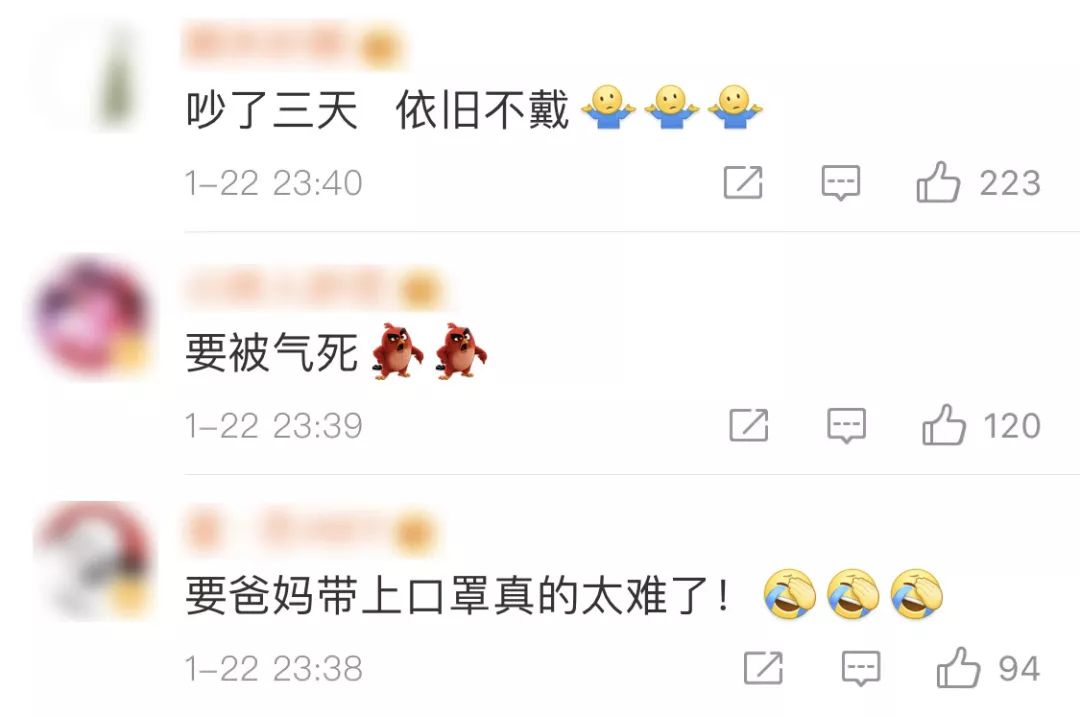1080x716 pixels.
Task: Select the comment text '要被气死'
Action: [272, 352]
